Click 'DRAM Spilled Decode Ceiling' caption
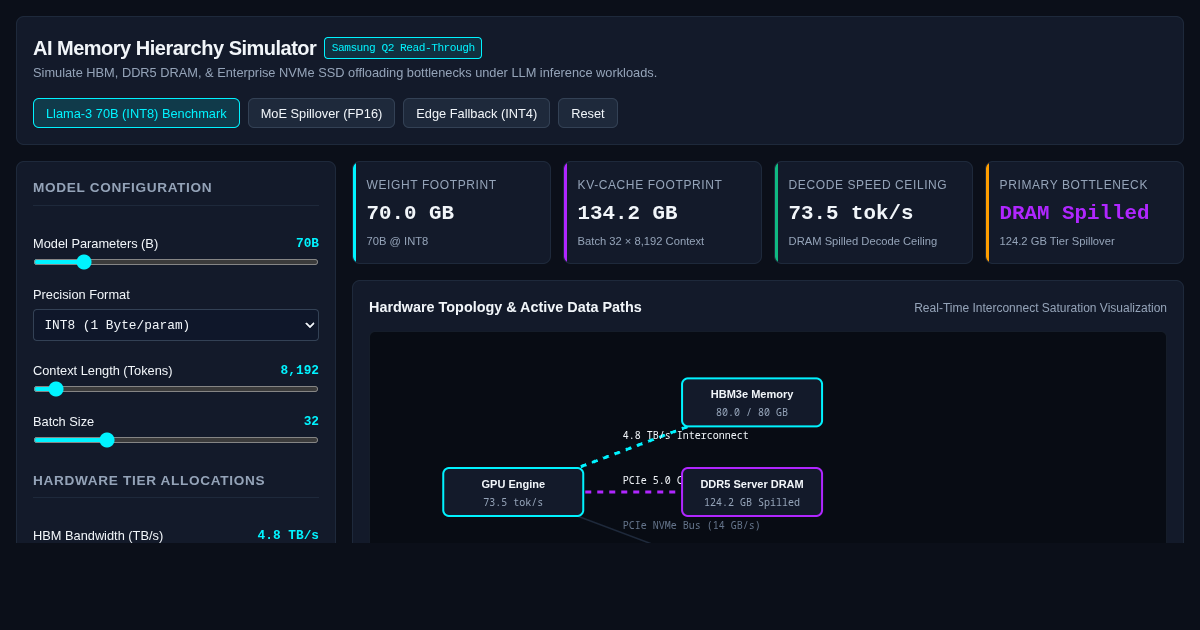Viewport: 1200px width, 630px height. [x=862, y=241]
